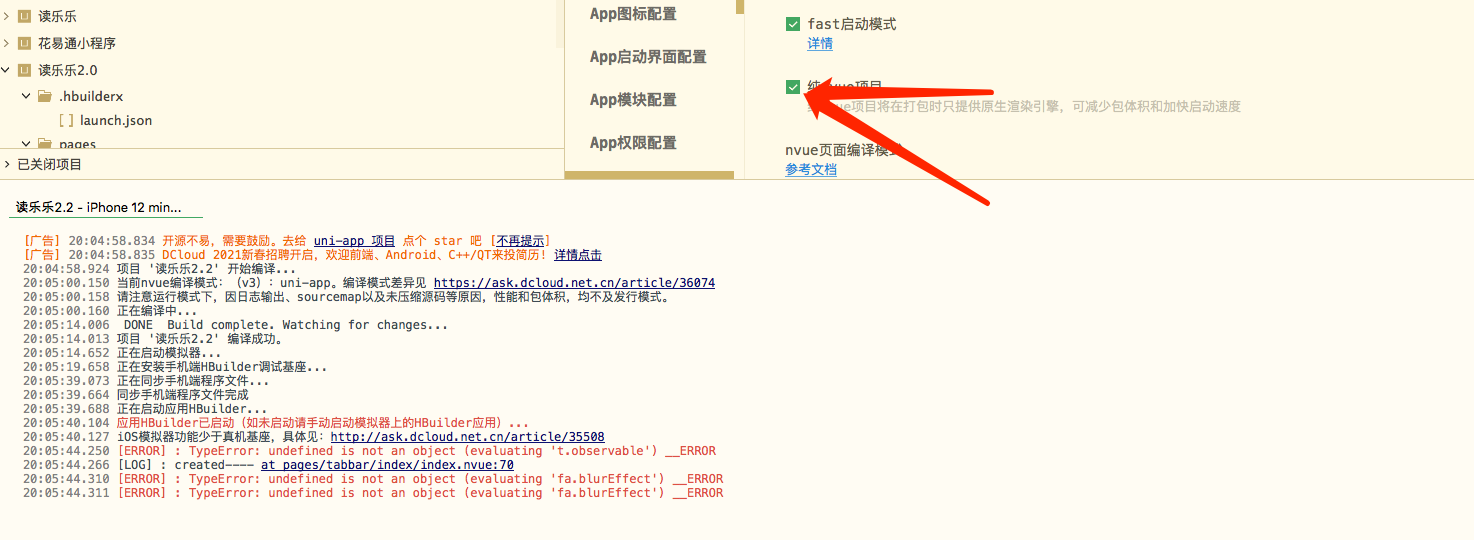Open the launch.json file icon
The image size is (1474, 540).
pos(66,121)
